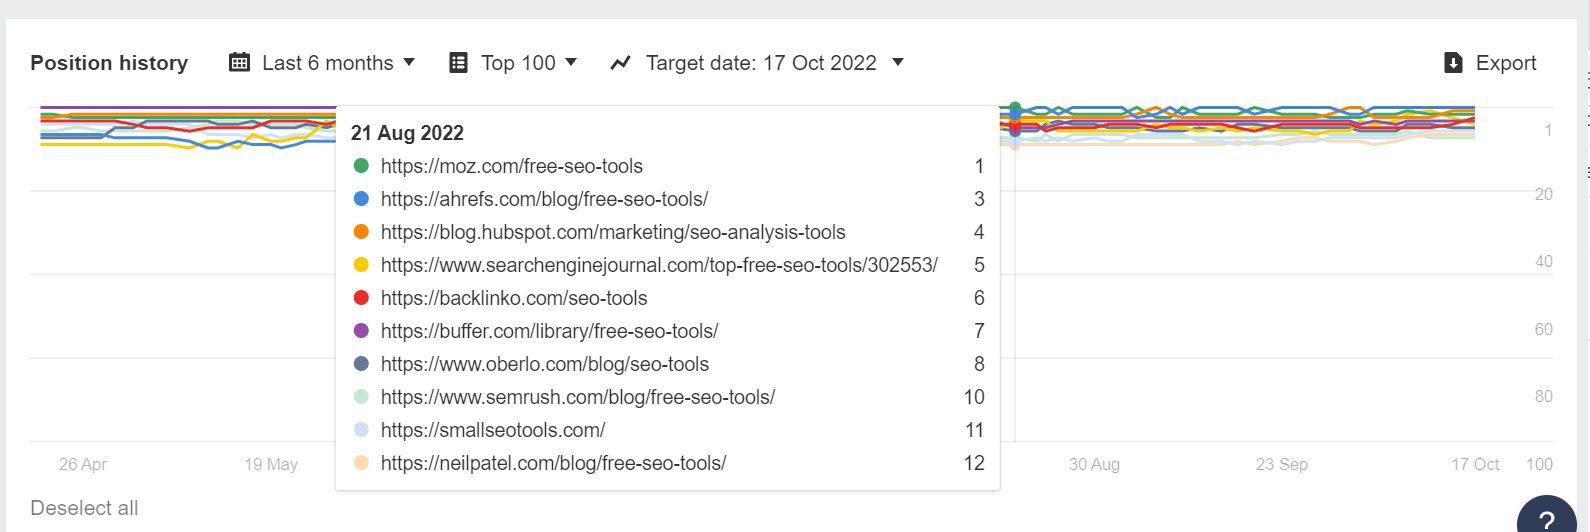Click the red backlinko.com legend dot

(362, 298)
